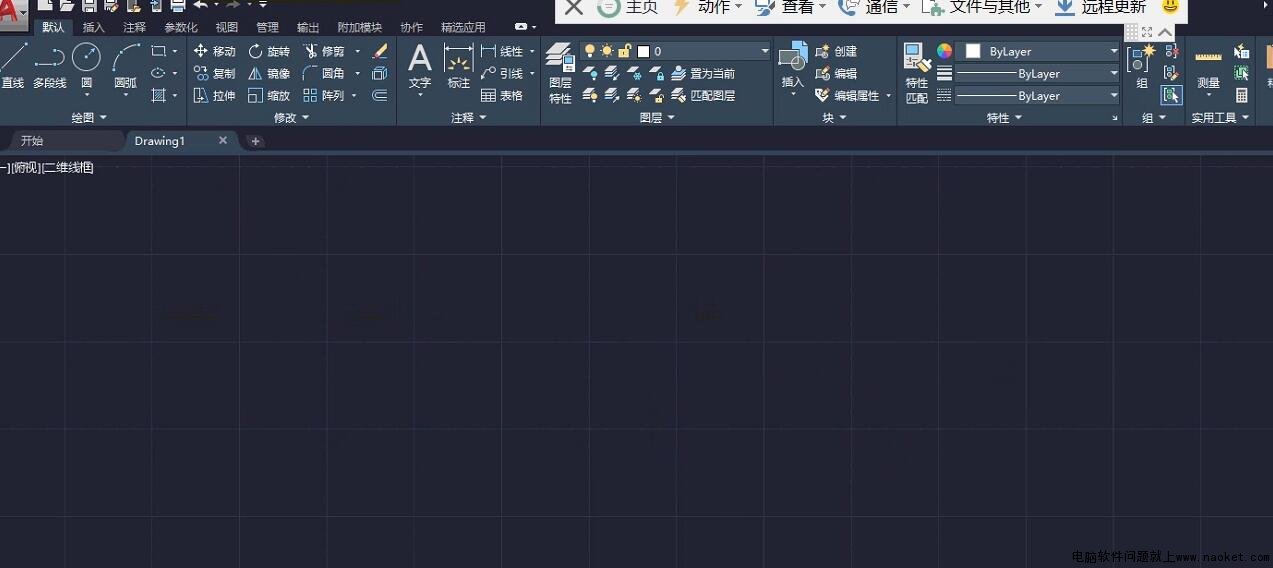Open 图层特性 layer properties

click(x=560, y=73)
